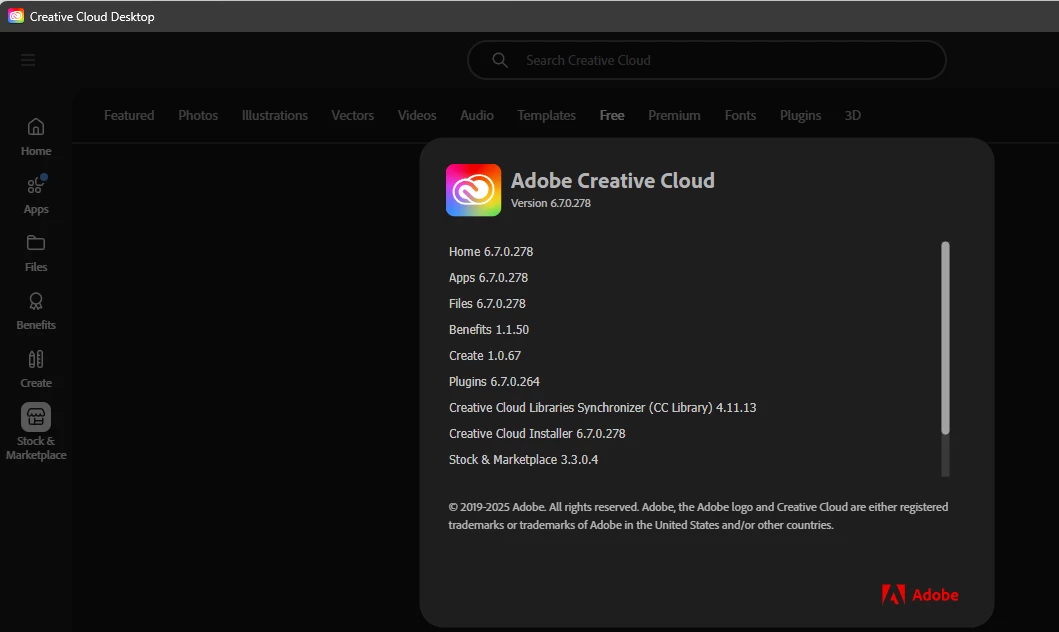The height and width of the screenshot is (632, 1059).
Task: Focus the Search Creative Cloud field
Action: [706, 60]
